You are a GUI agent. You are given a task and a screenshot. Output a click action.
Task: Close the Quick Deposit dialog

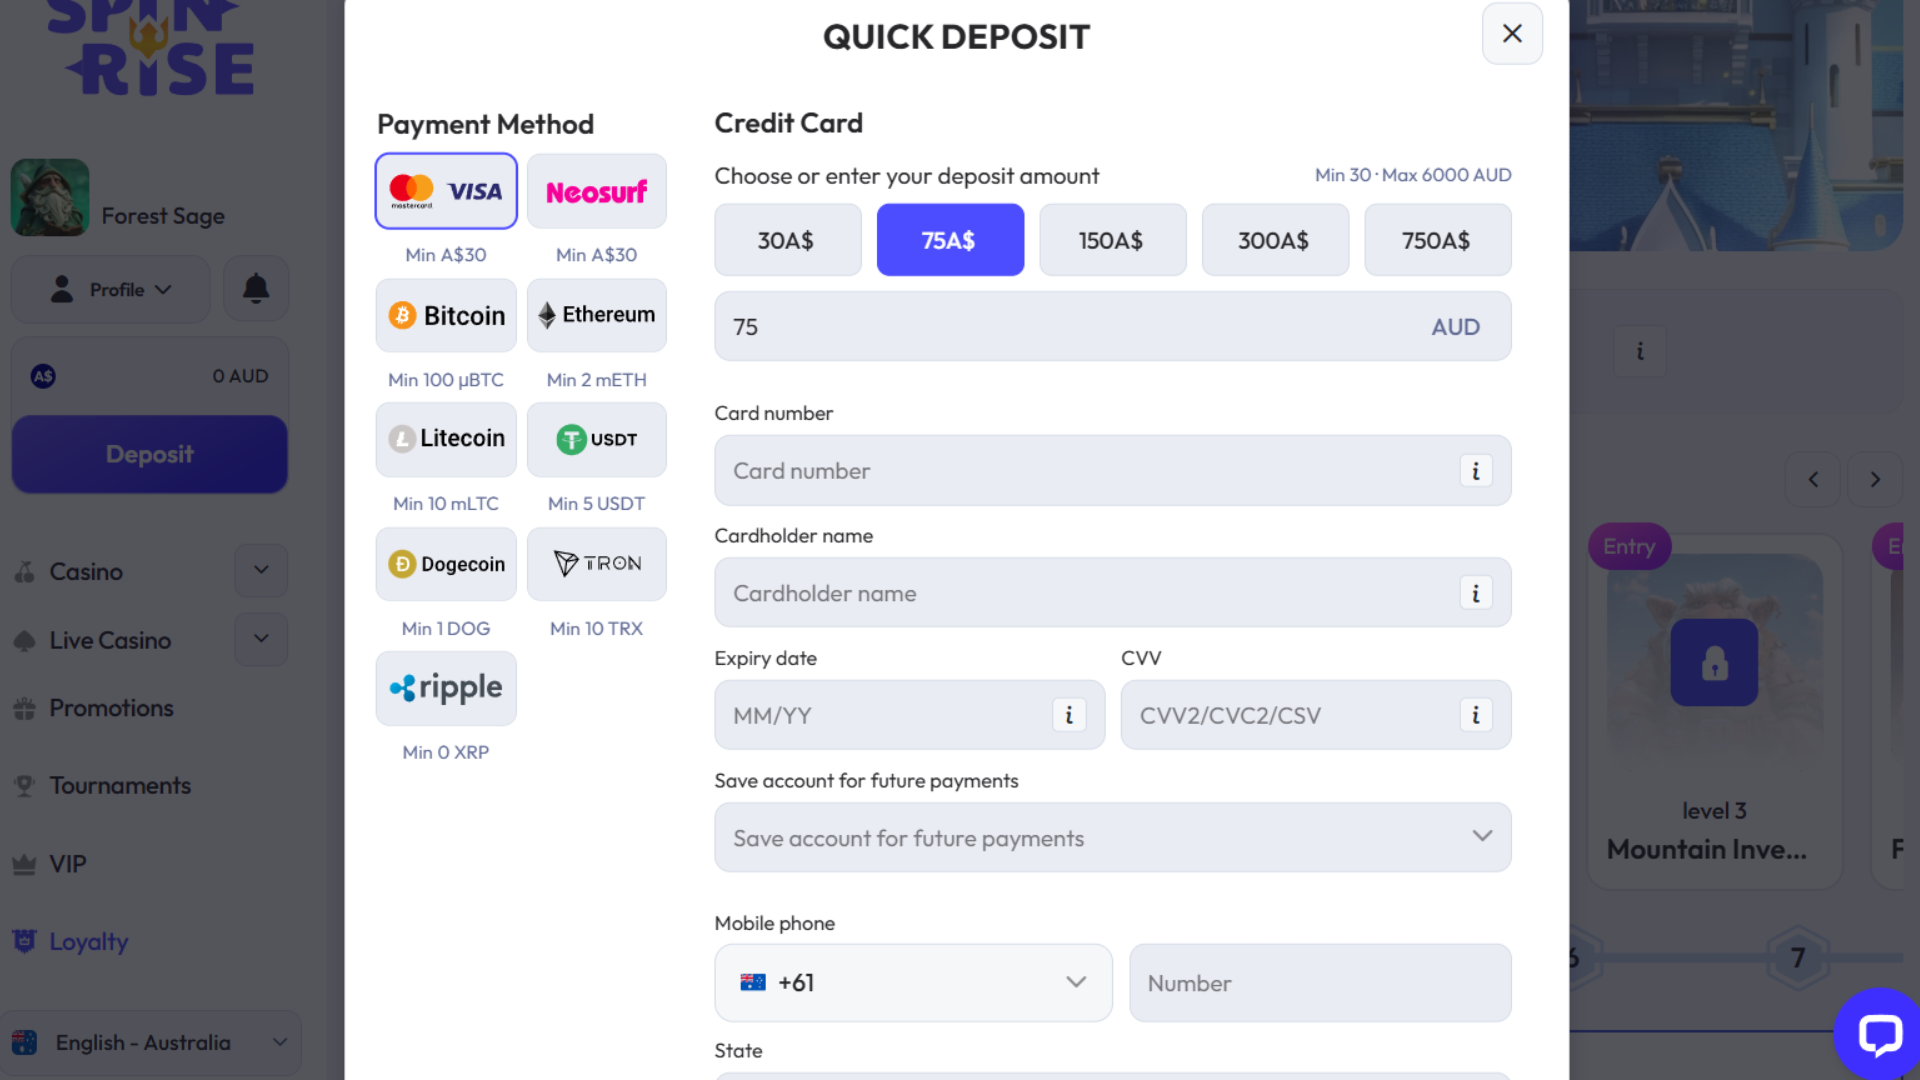pyautogui.click(x=1512, y=34)
